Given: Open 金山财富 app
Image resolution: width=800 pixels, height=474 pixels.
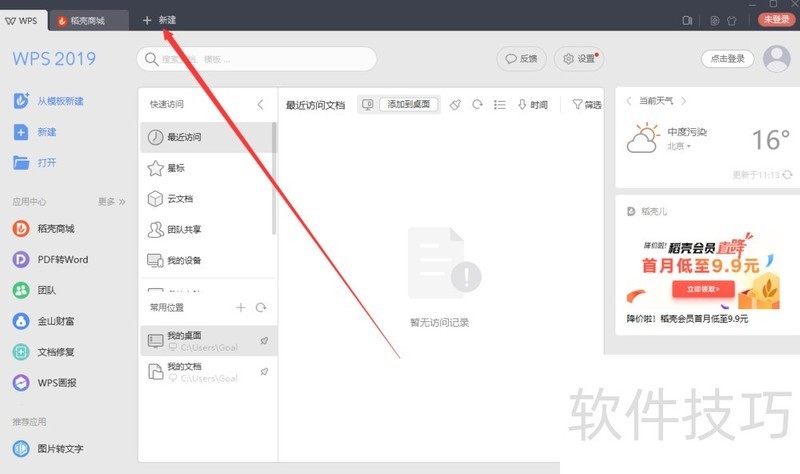Looking at the screenshot, I should coord(44,321).
